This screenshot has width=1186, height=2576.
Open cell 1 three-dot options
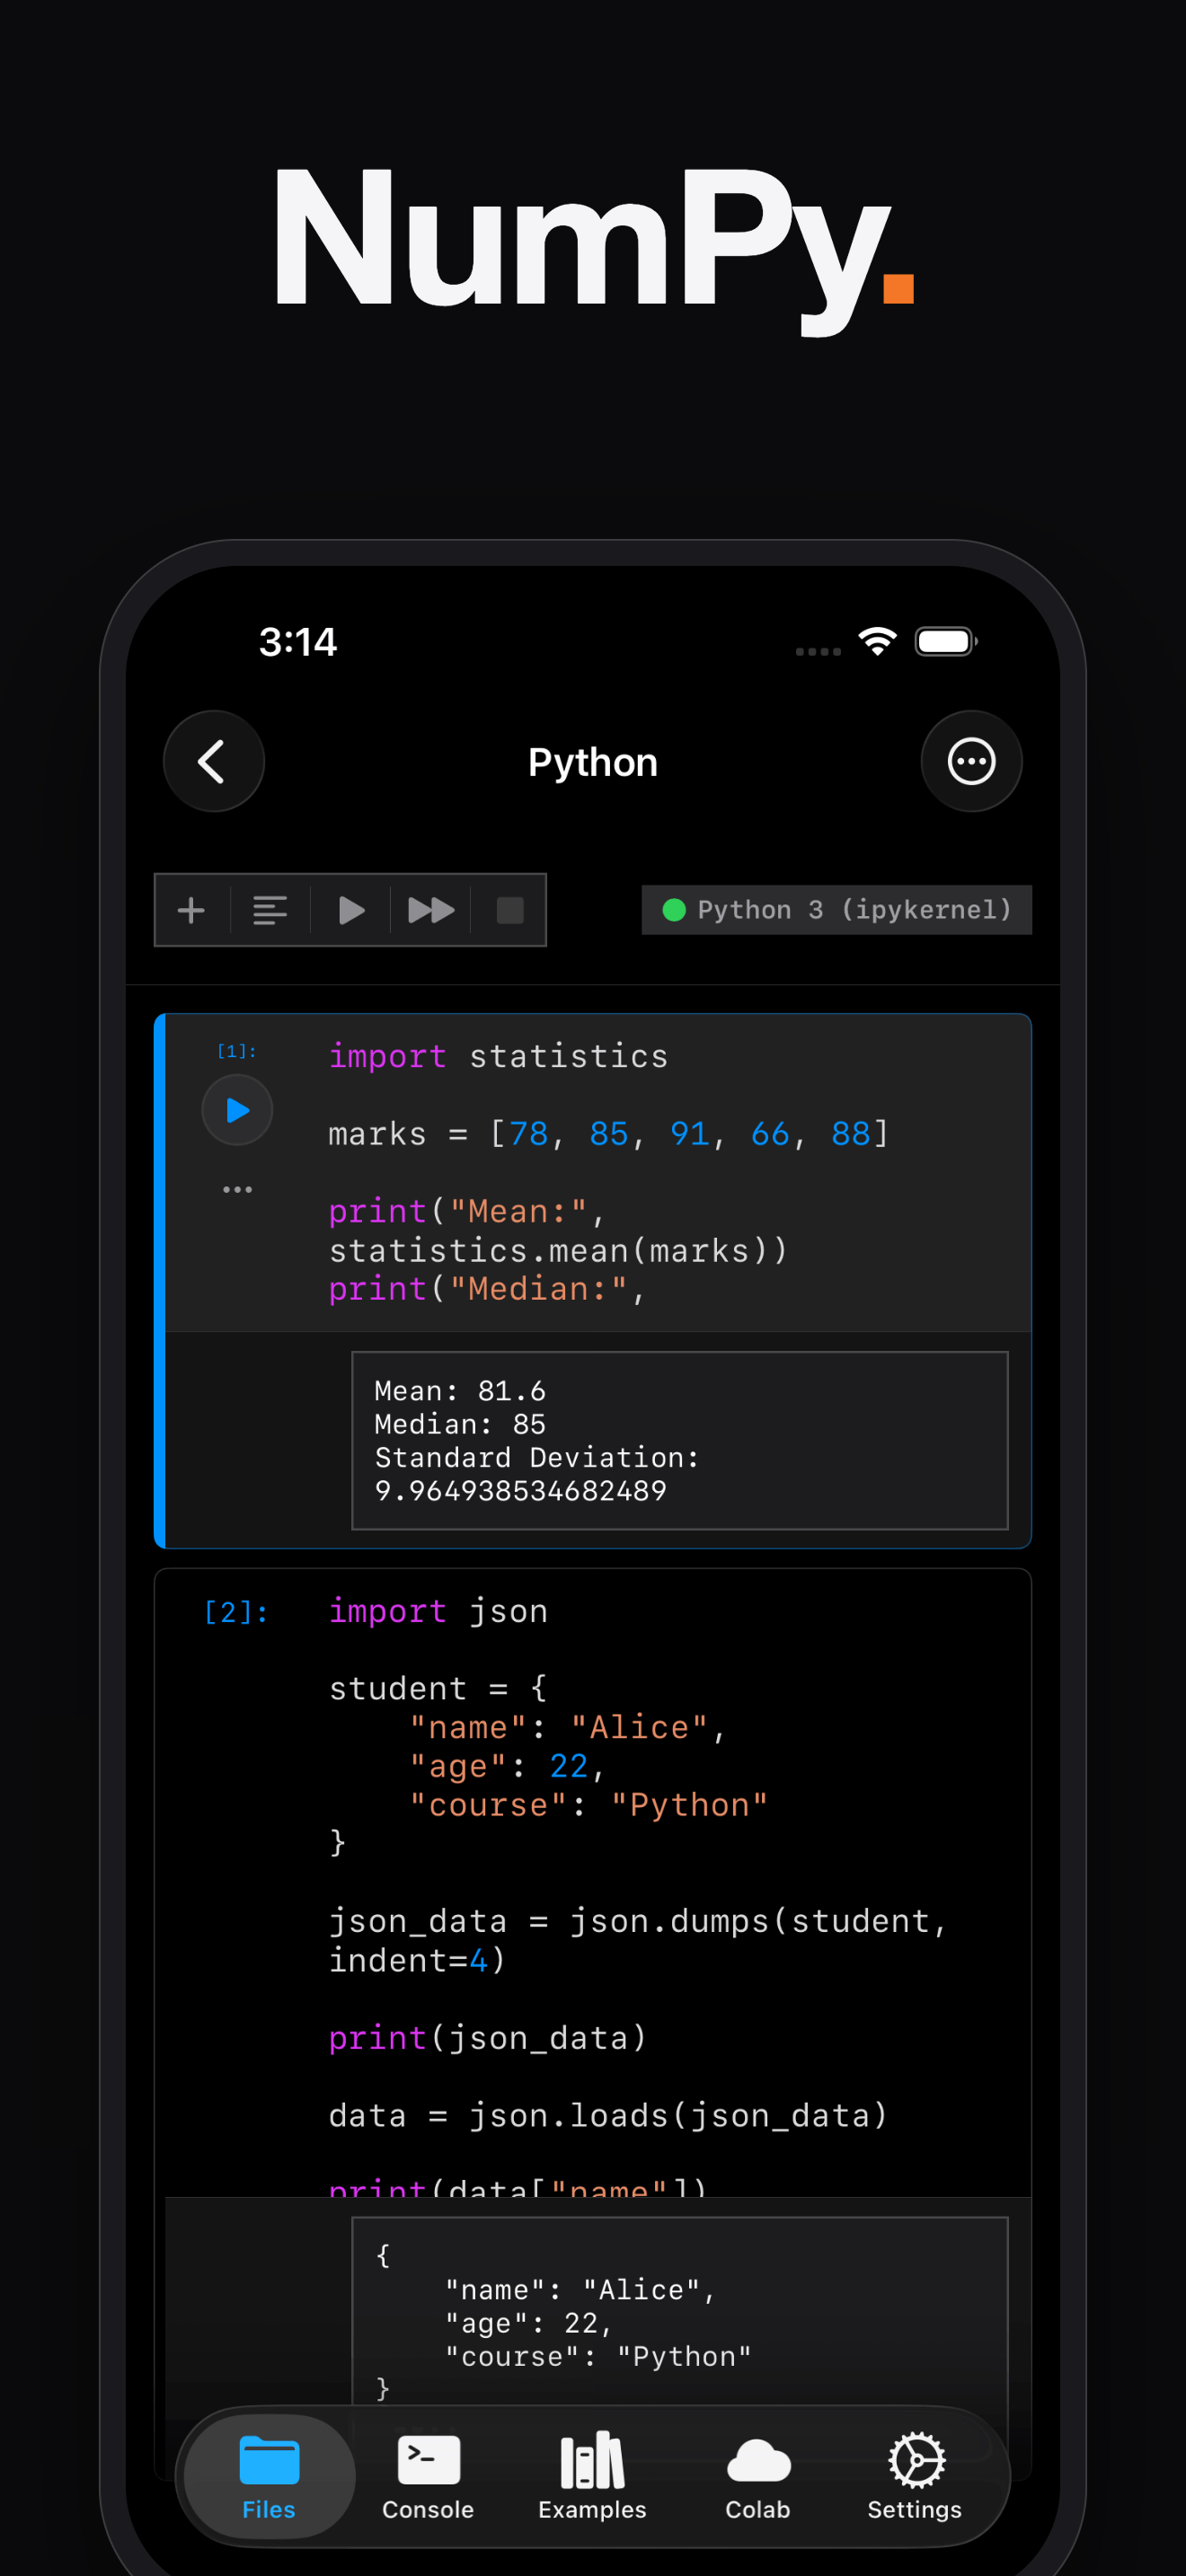click(x=237, y=1189)
